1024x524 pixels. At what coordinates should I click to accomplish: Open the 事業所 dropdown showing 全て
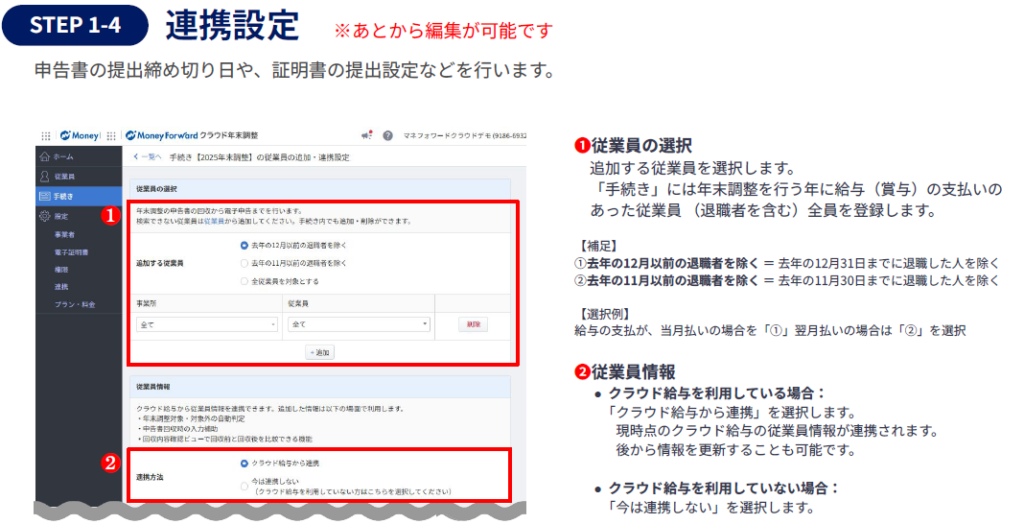tap(207, 324)
